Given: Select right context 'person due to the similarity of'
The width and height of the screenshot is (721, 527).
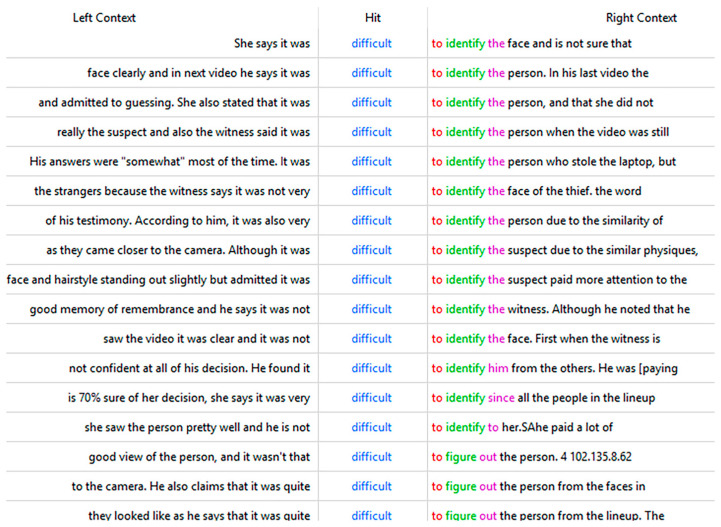Looking at the screenshot, I should click(x=585, y=220).
